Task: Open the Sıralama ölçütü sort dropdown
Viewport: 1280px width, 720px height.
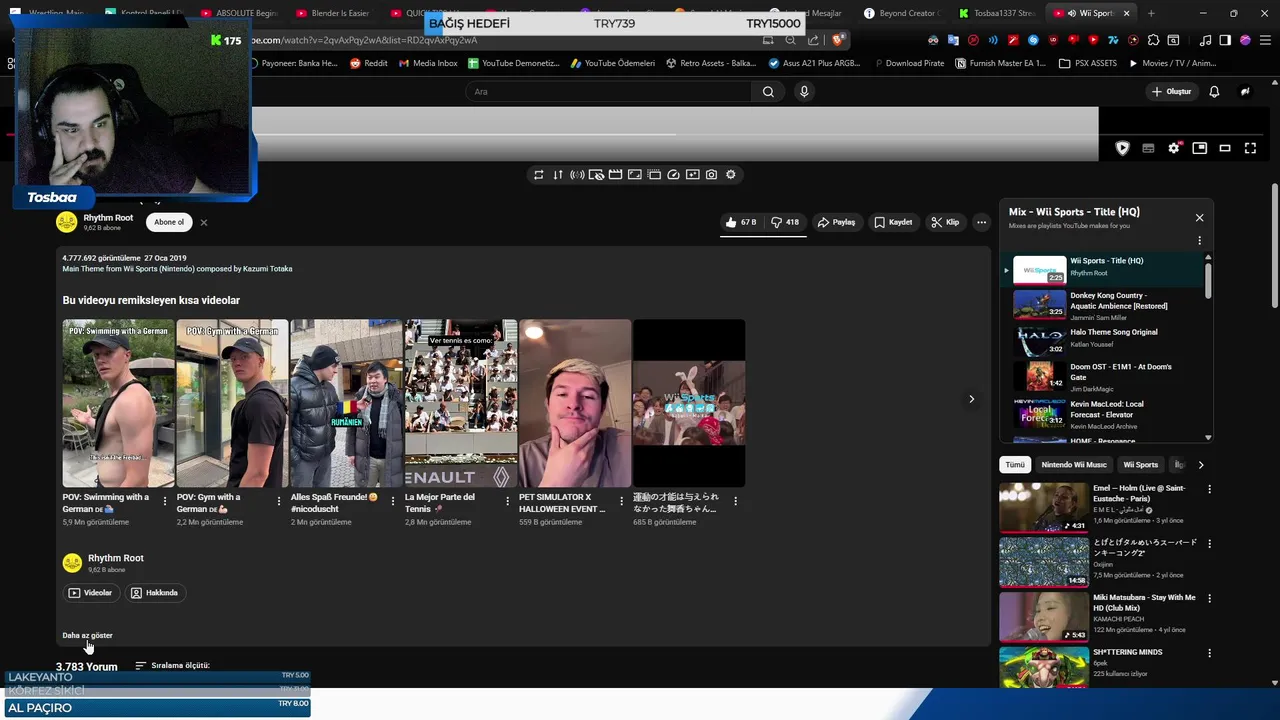Action: (172, 665)
